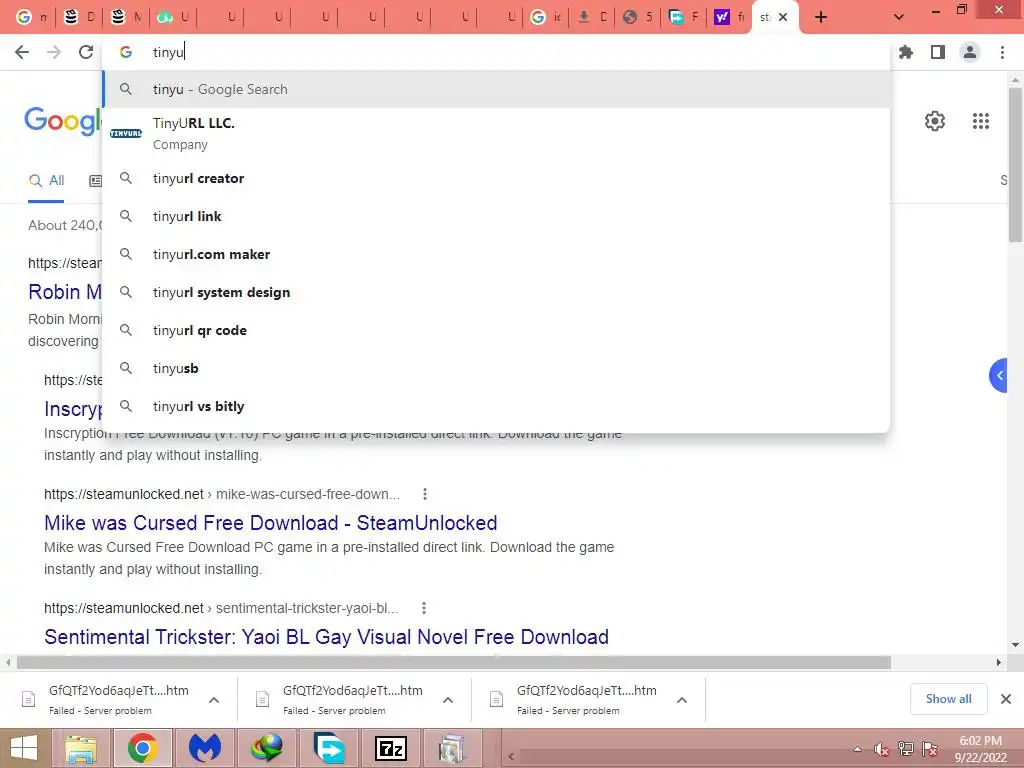1024x768 pixels.
Task: Click the horizontal page scrollbar
Action: pyautogui.click(x=454, y=663)
